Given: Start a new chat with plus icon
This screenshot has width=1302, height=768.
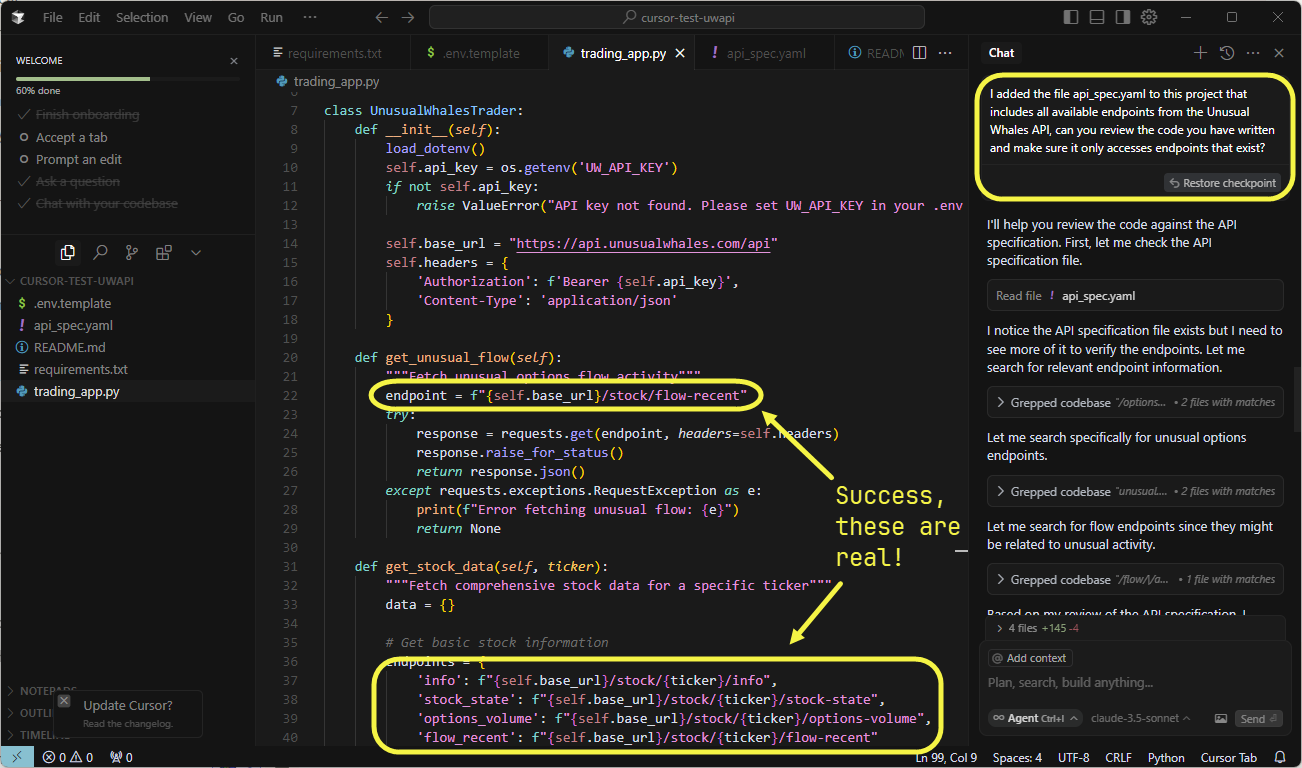Looking at the screenshot, I should pos(1200,53).
